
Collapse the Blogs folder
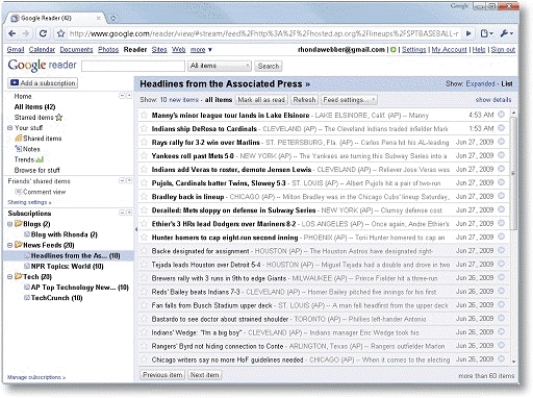(10, 224)
